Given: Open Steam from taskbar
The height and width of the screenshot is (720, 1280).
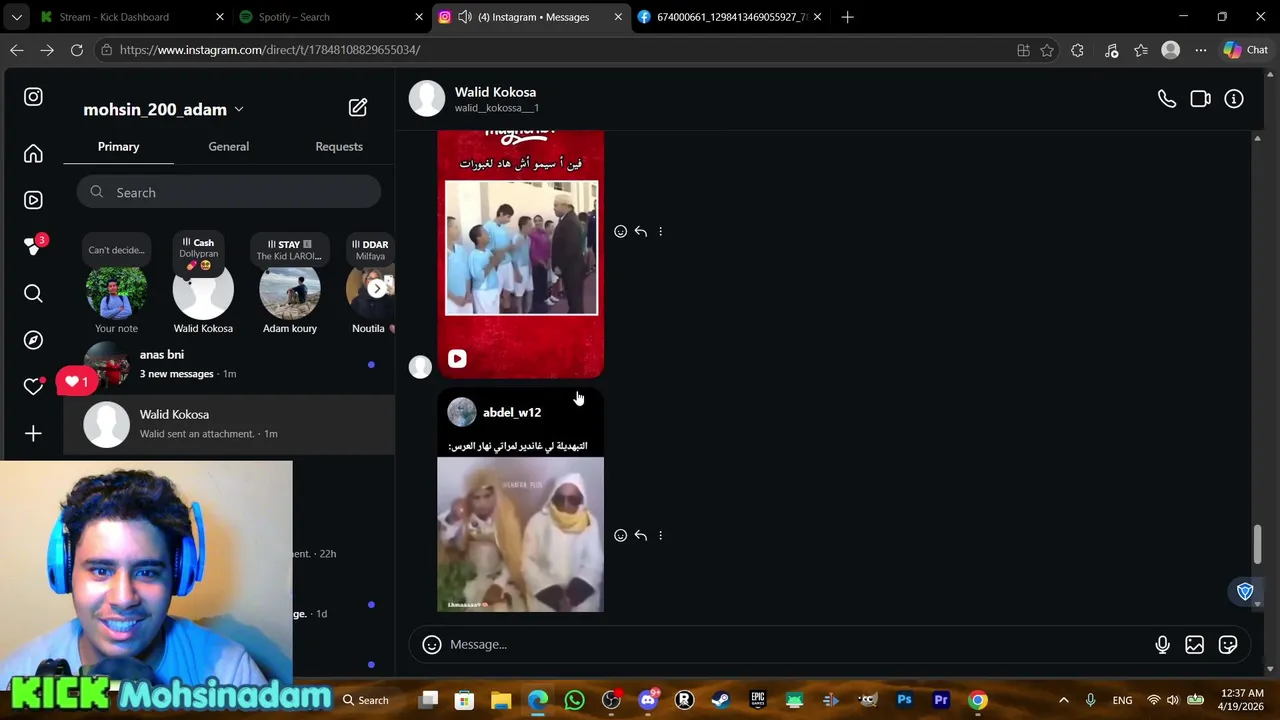Looking at the screenshot, I should point(720,700).
